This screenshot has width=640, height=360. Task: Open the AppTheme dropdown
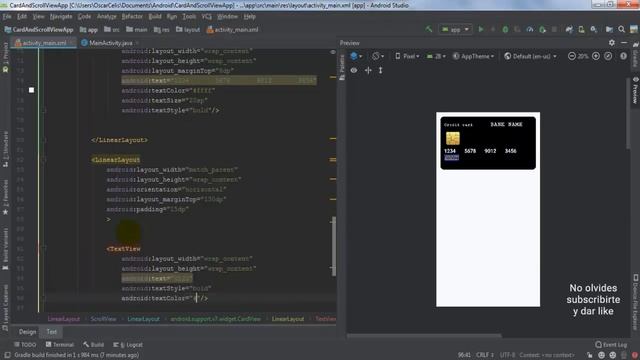[473, 56]
